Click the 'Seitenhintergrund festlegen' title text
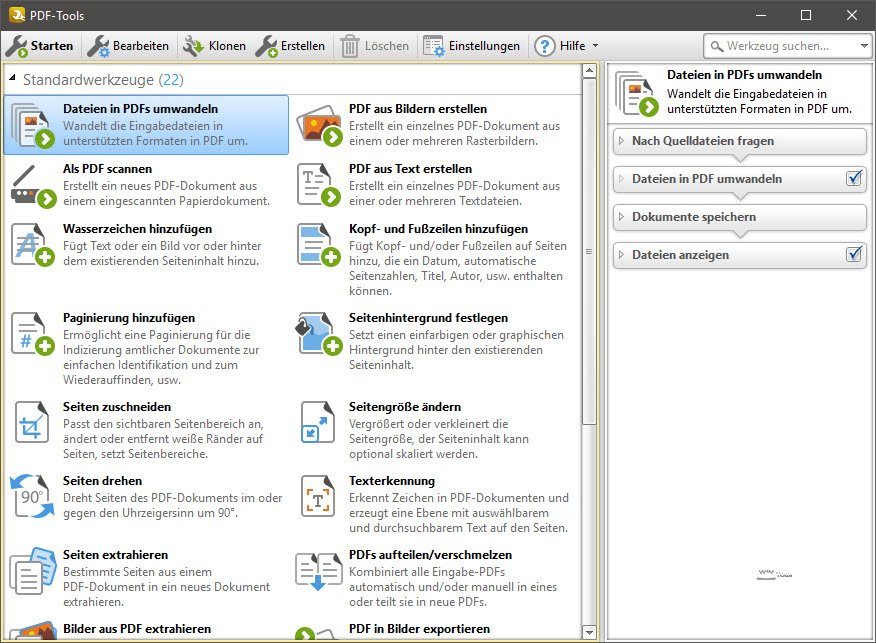Image resolution: width=876 pixels, height=643 pixels. 429,318
